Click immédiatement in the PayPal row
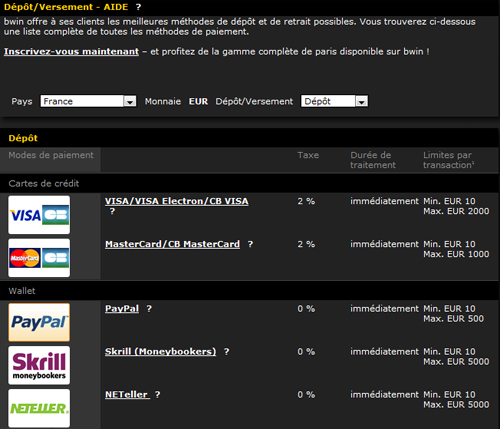The width and height of the screenshot is (500, 429). click(384, 309)
